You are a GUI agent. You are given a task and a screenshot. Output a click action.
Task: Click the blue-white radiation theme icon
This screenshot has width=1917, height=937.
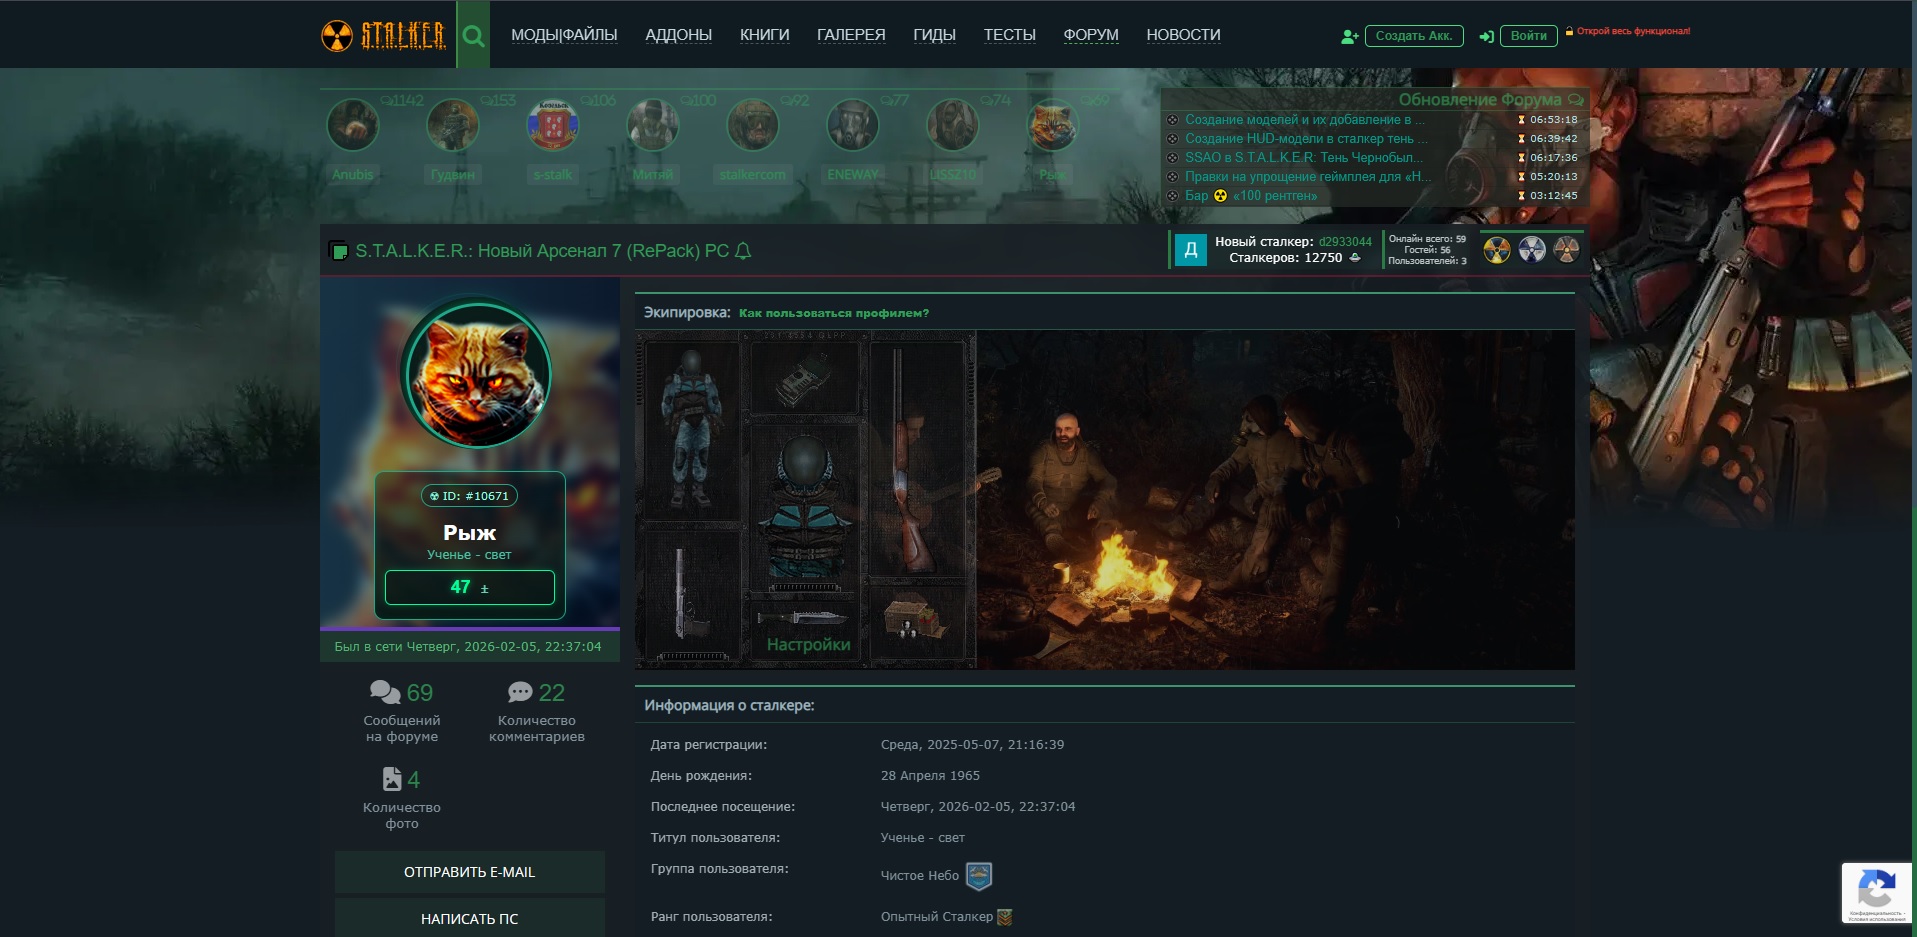[x=1531, y=250]
